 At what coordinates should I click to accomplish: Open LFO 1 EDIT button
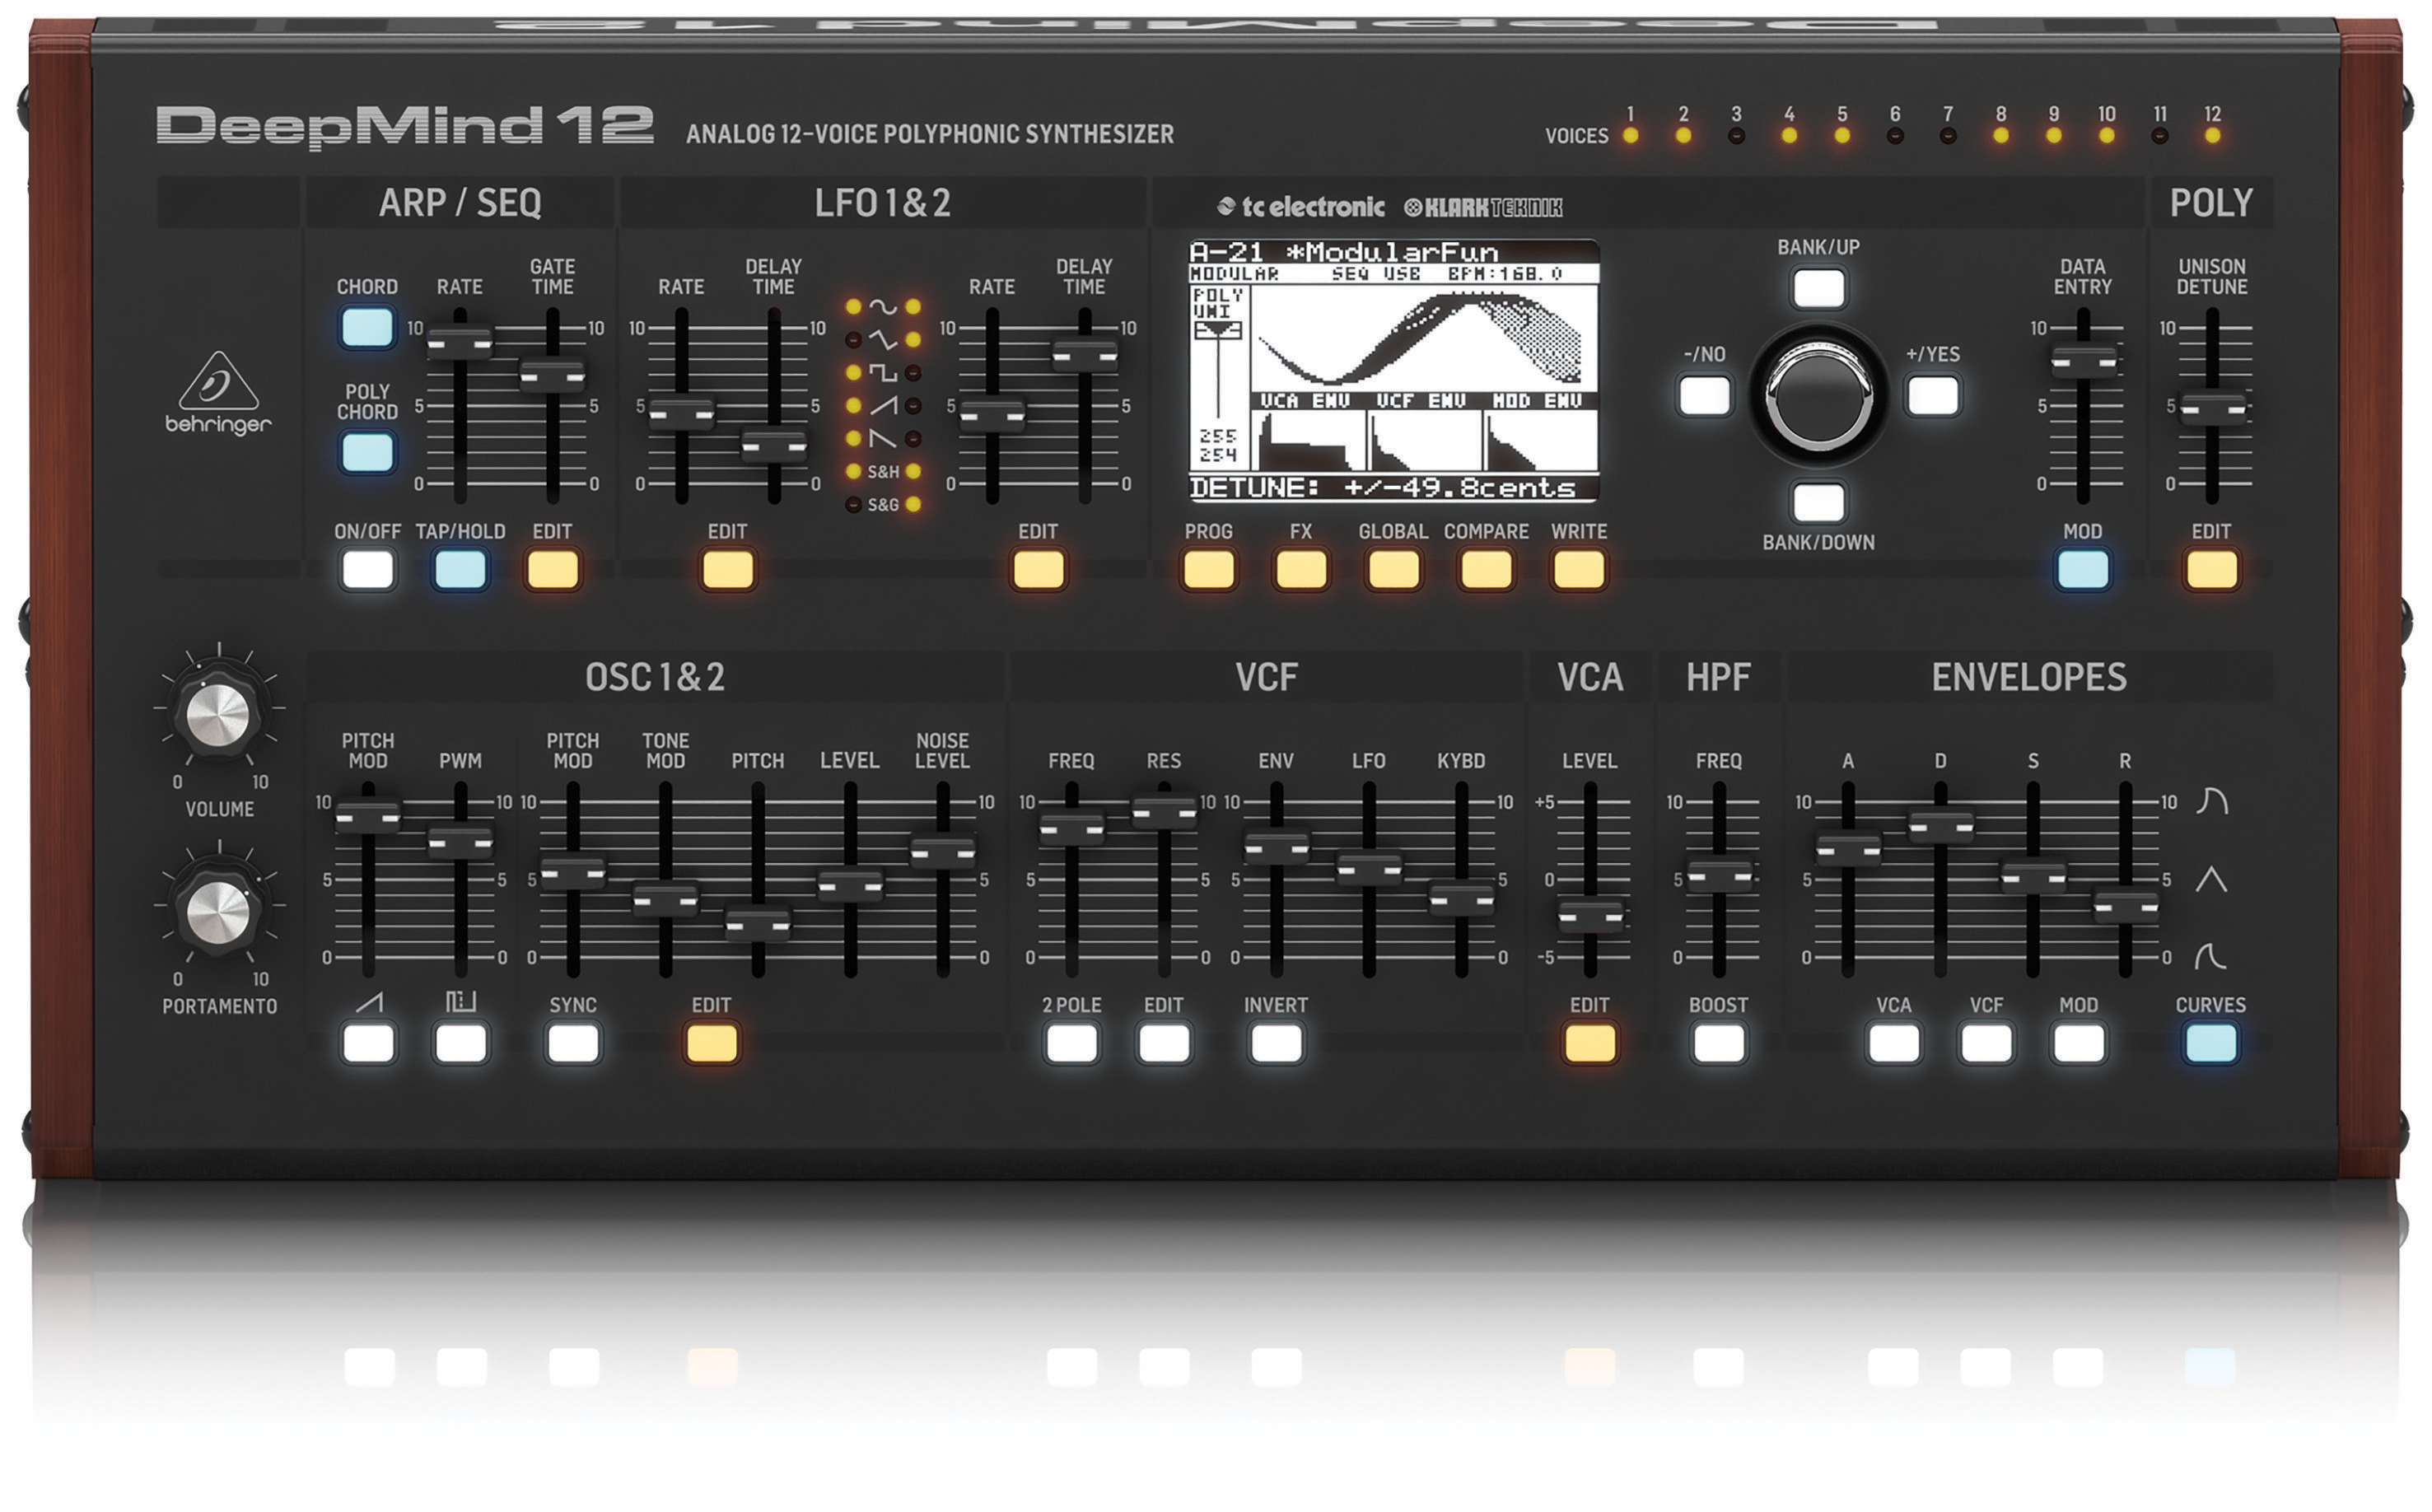[727, 570]
